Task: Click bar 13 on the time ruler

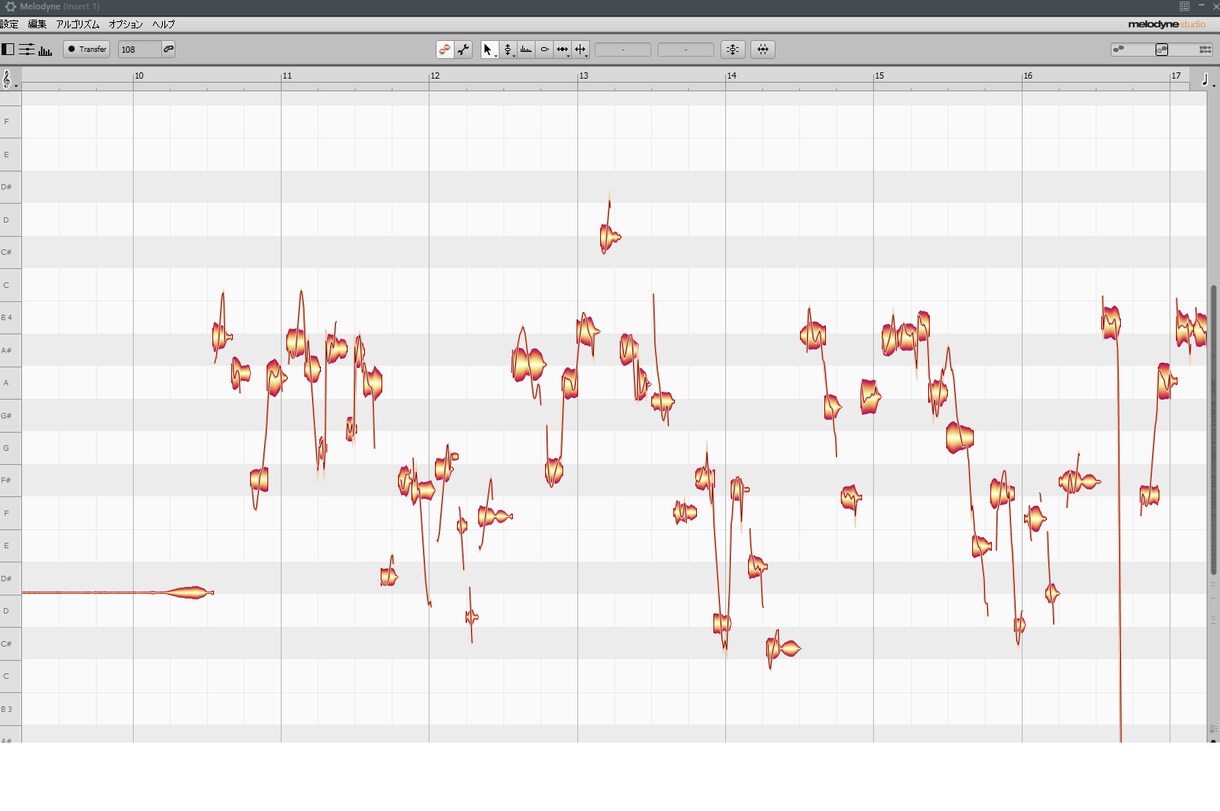Action: coord(583,76)
